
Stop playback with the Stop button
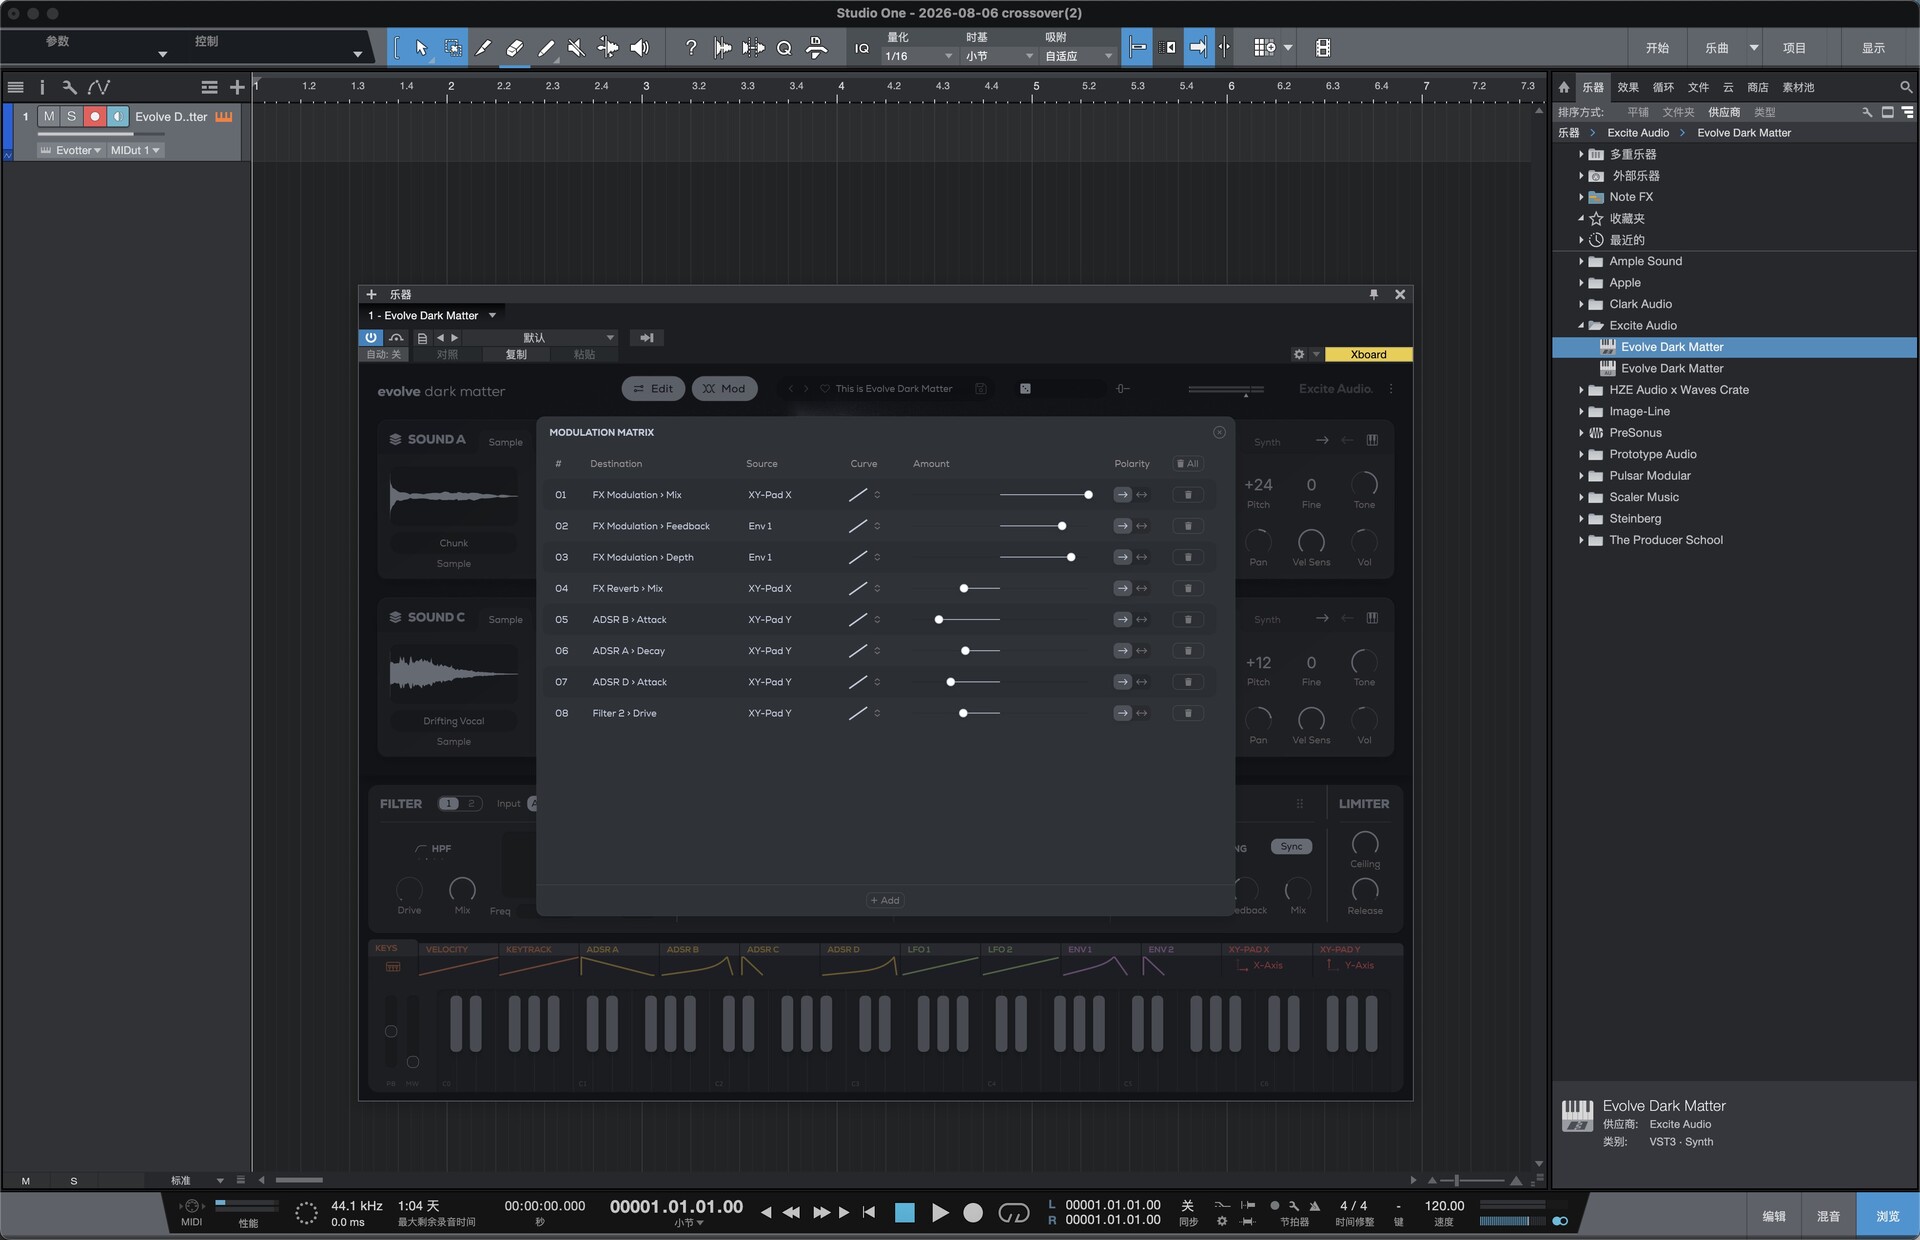tap(905, 1212)
